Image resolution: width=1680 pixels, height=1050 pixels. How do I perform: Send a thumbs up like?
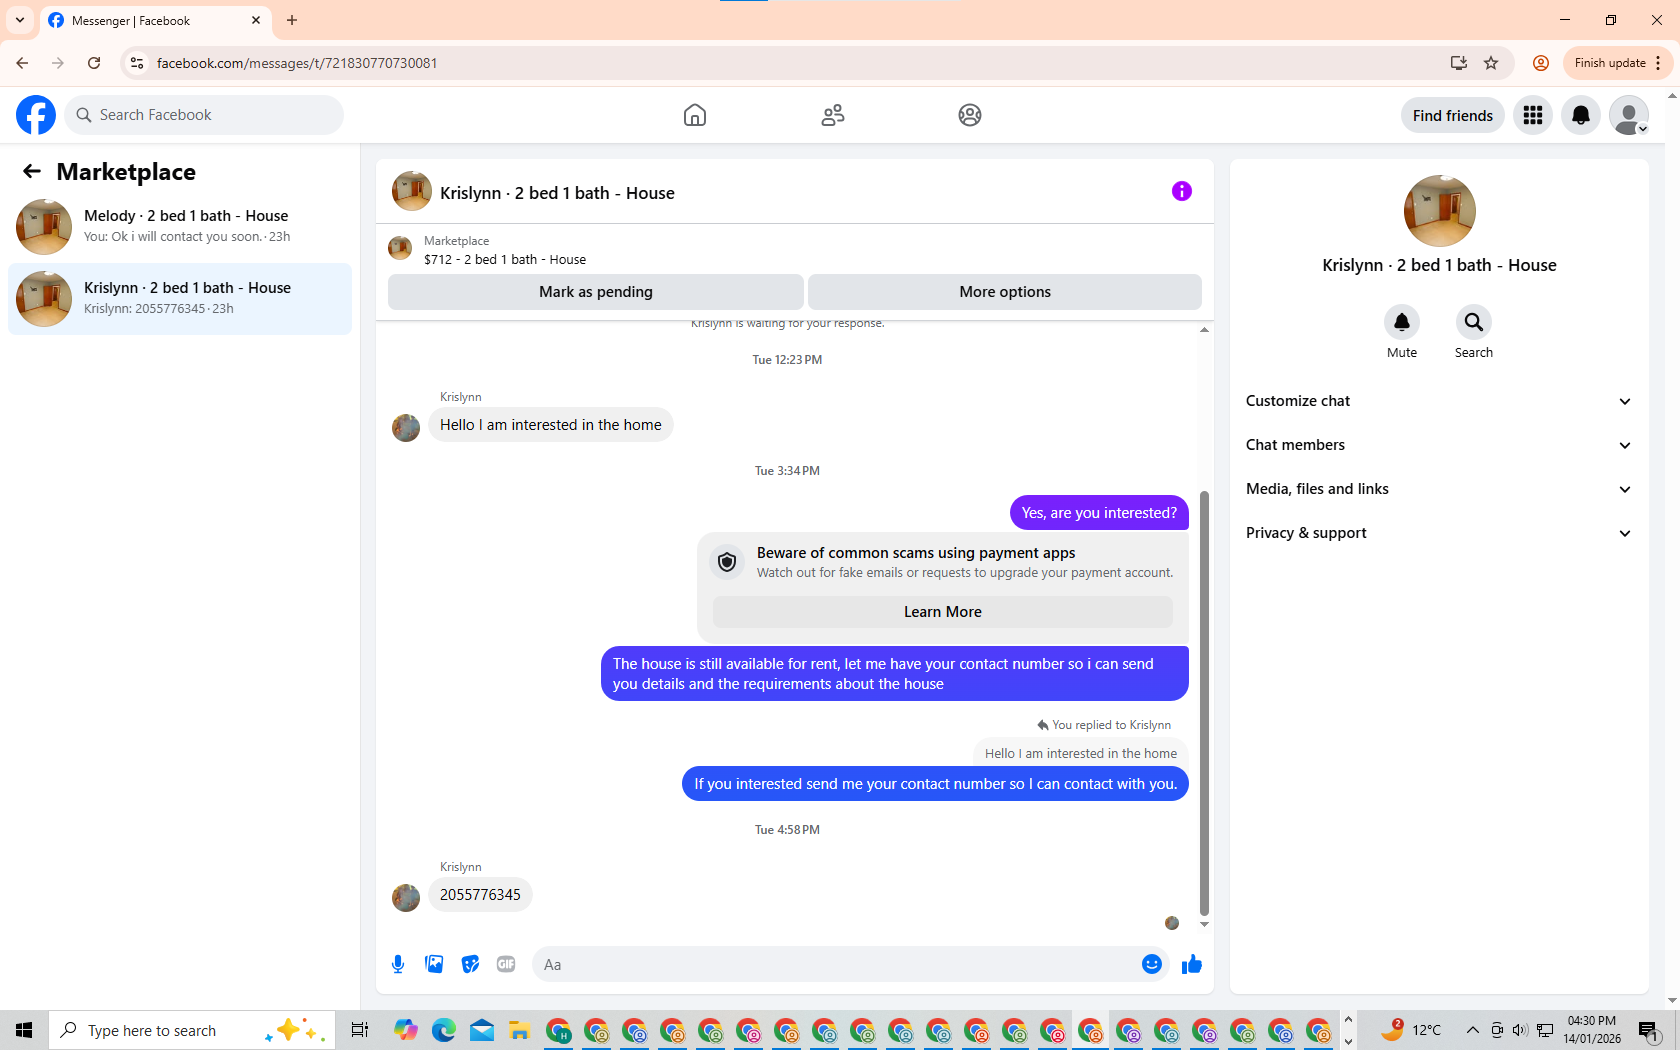1192,964
